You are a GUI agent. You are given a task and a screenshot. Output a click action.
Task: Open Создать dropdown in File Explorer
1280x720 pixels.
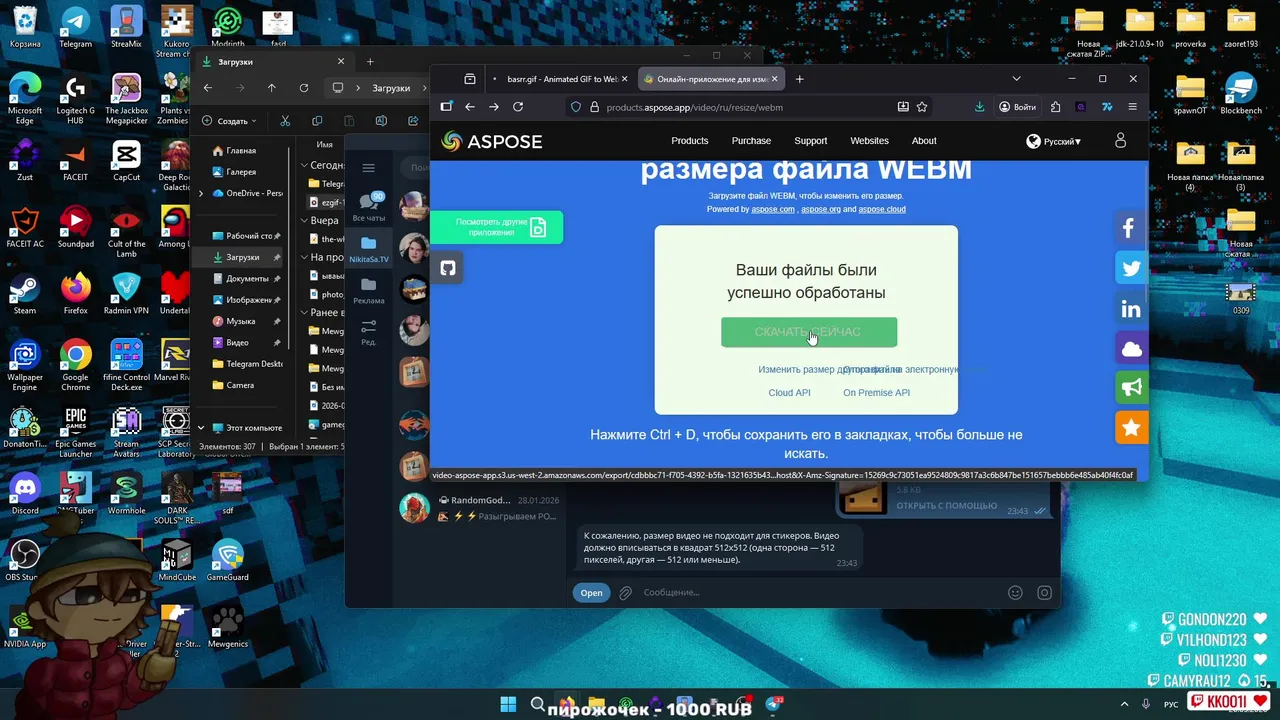(x=230, y=121)
